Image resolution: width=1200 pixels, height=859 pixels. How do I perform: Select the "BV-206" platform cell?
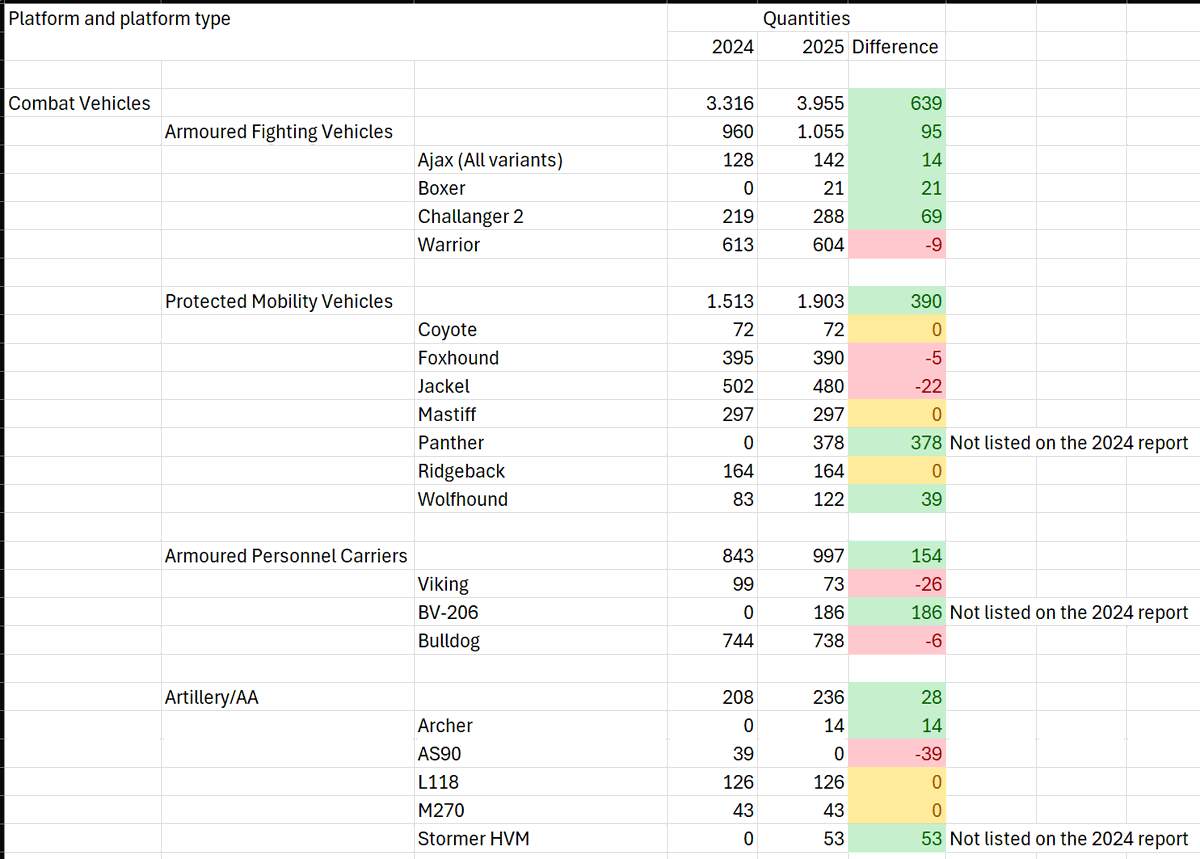tap(540, 612)
